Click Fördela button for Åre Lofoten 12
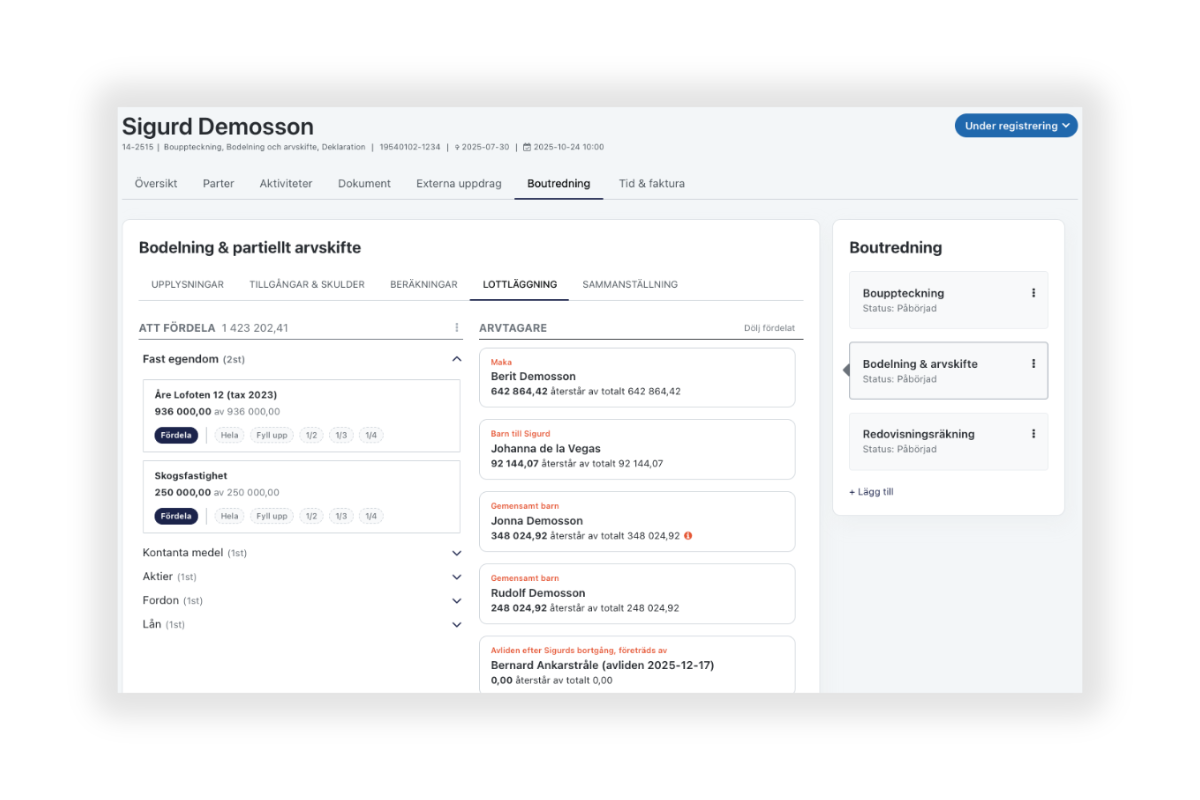1200x800 pixels. pos(176,435)
